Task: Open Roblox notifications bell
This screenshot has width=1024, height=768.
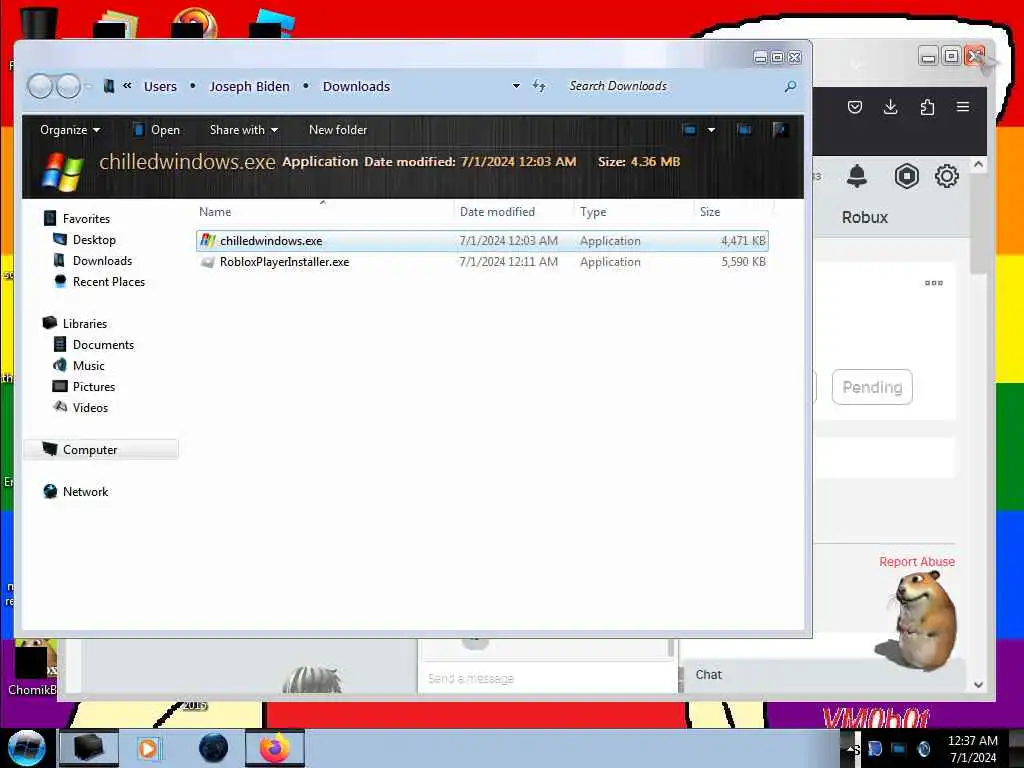Action: [856, 176]
